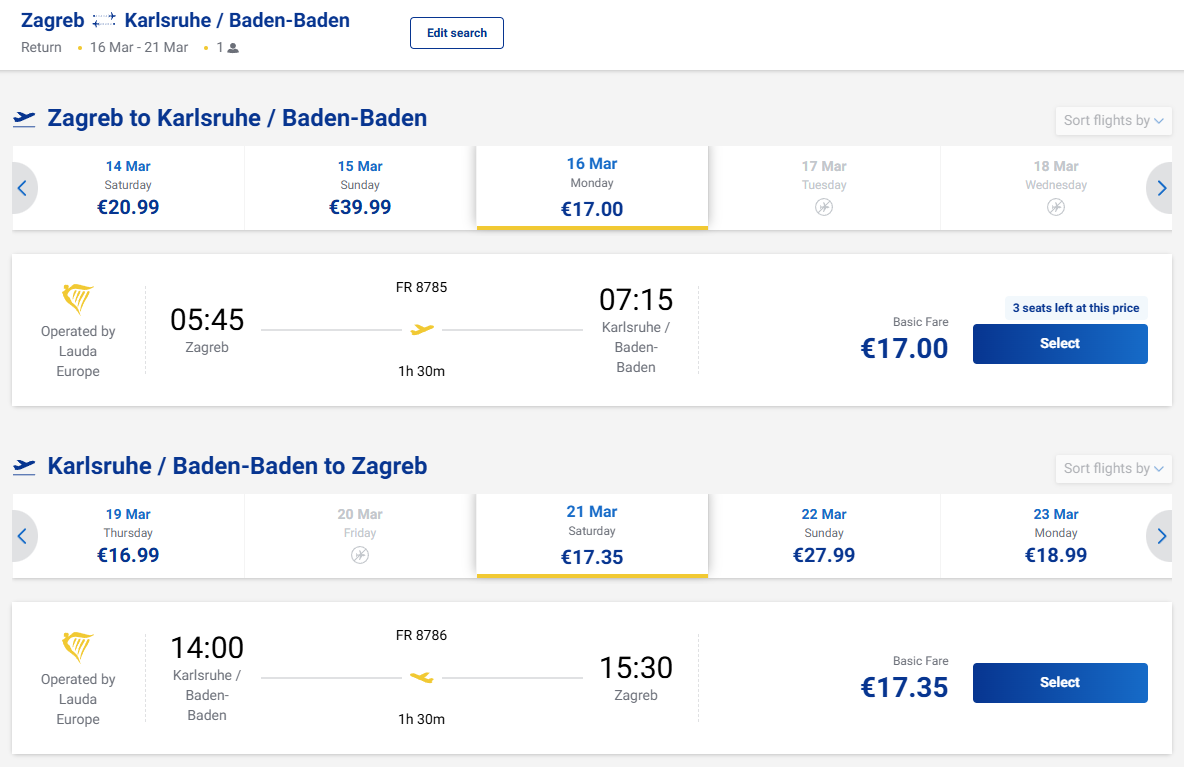Click the passenger count icon in header
The height and width of the screenshot is (767, 1184).
pyautogui.click(x=233, y=48)
